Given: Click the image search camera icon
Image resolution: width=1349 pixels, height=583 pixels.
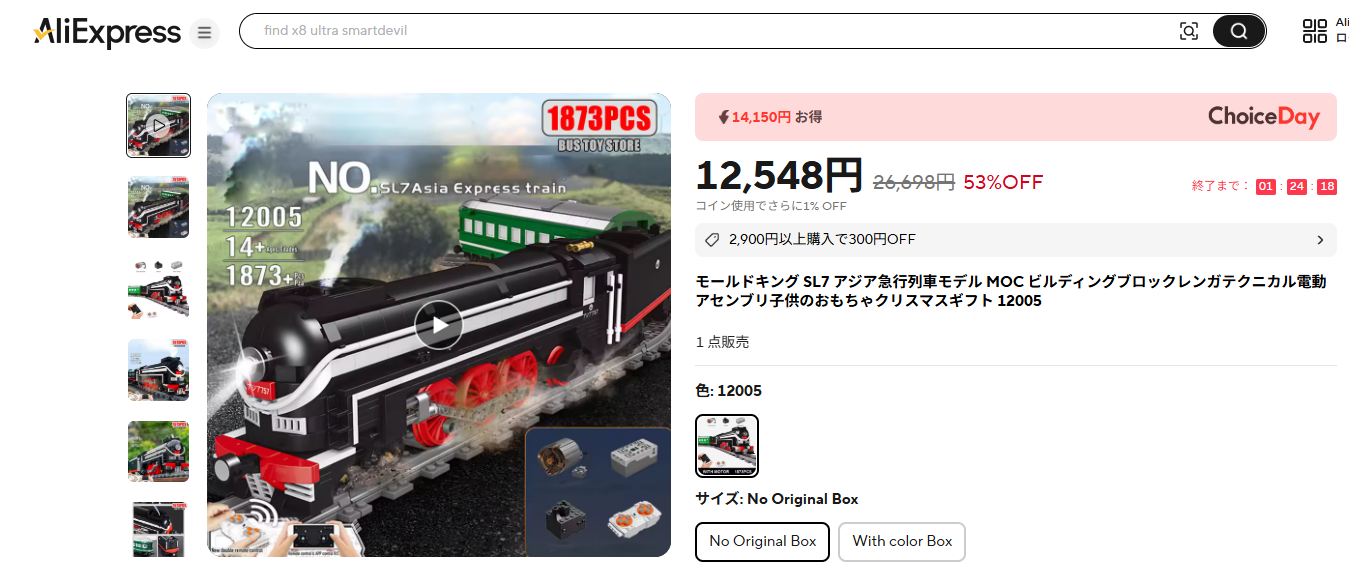Looking at the screenshot, I should tap(1189, 31).
